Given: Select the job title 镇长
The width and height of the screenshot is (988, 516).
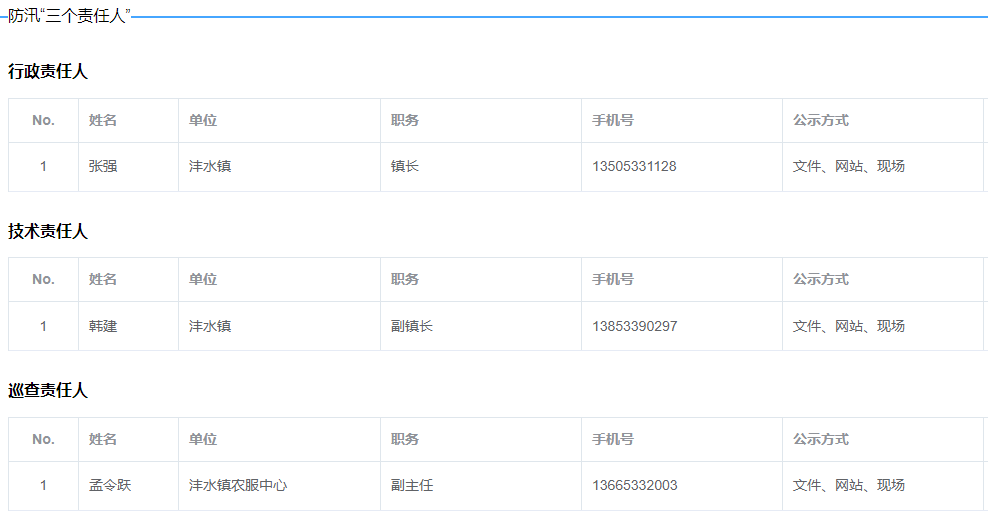Looking at the screenshot, I should point(405,166).
